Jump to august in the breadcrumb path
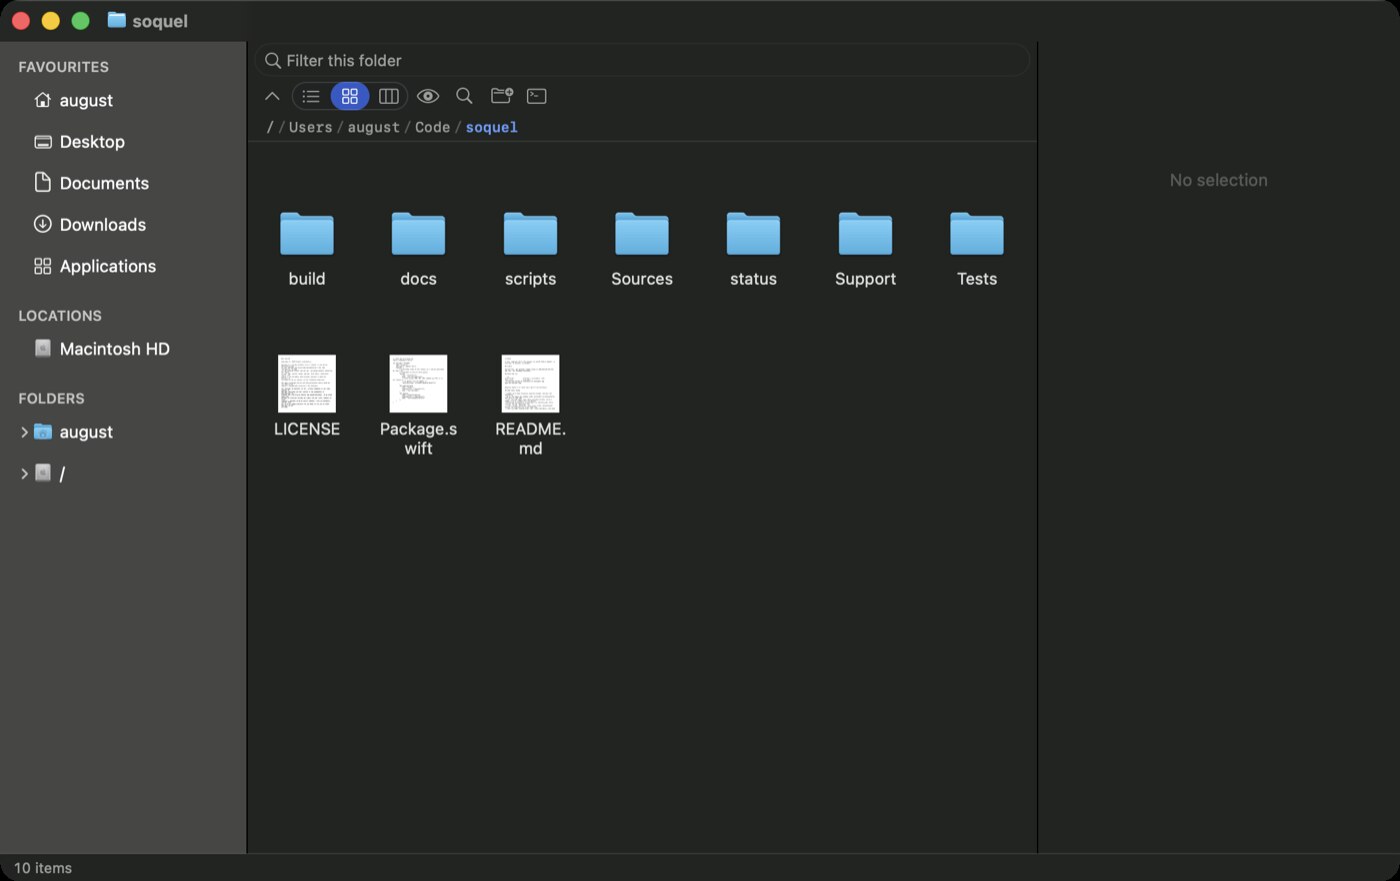 (373, 127)
